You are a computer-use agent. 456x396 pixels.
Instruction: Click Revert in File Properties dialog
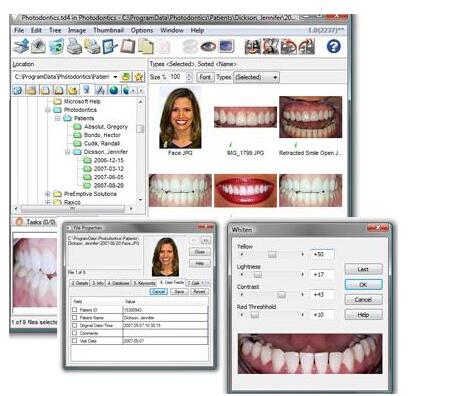(199, 292)
